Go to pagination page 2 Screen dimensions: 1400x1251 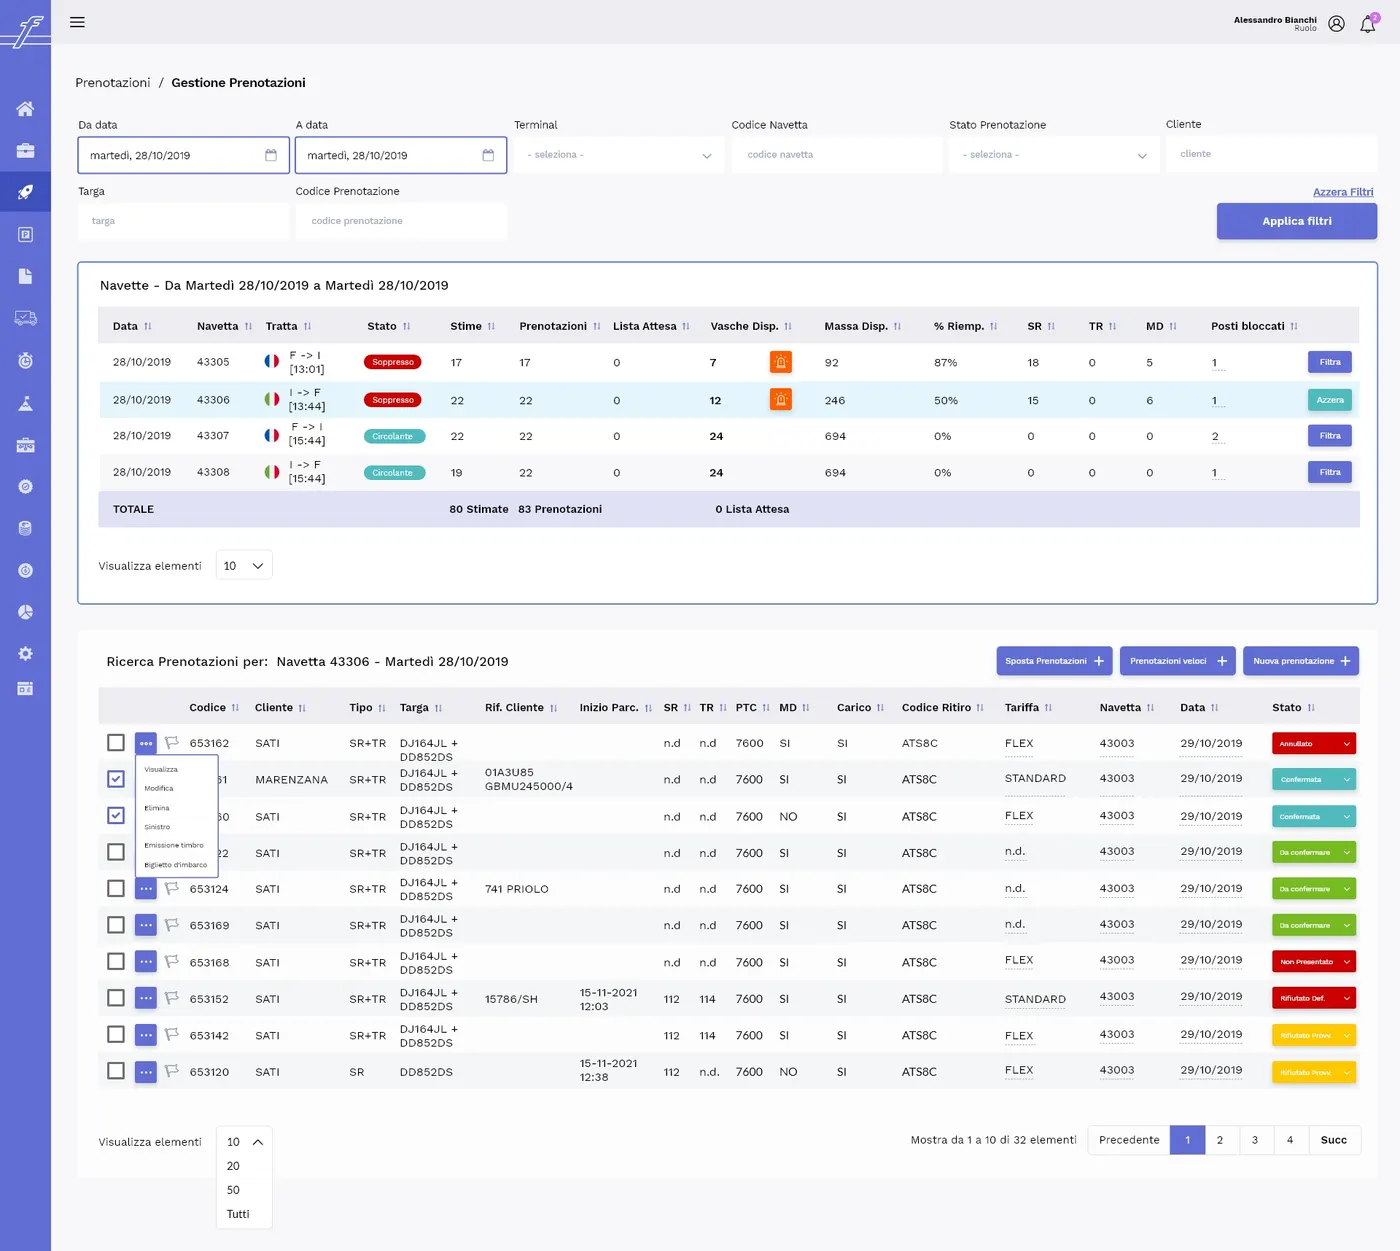coord(1220,1140)
